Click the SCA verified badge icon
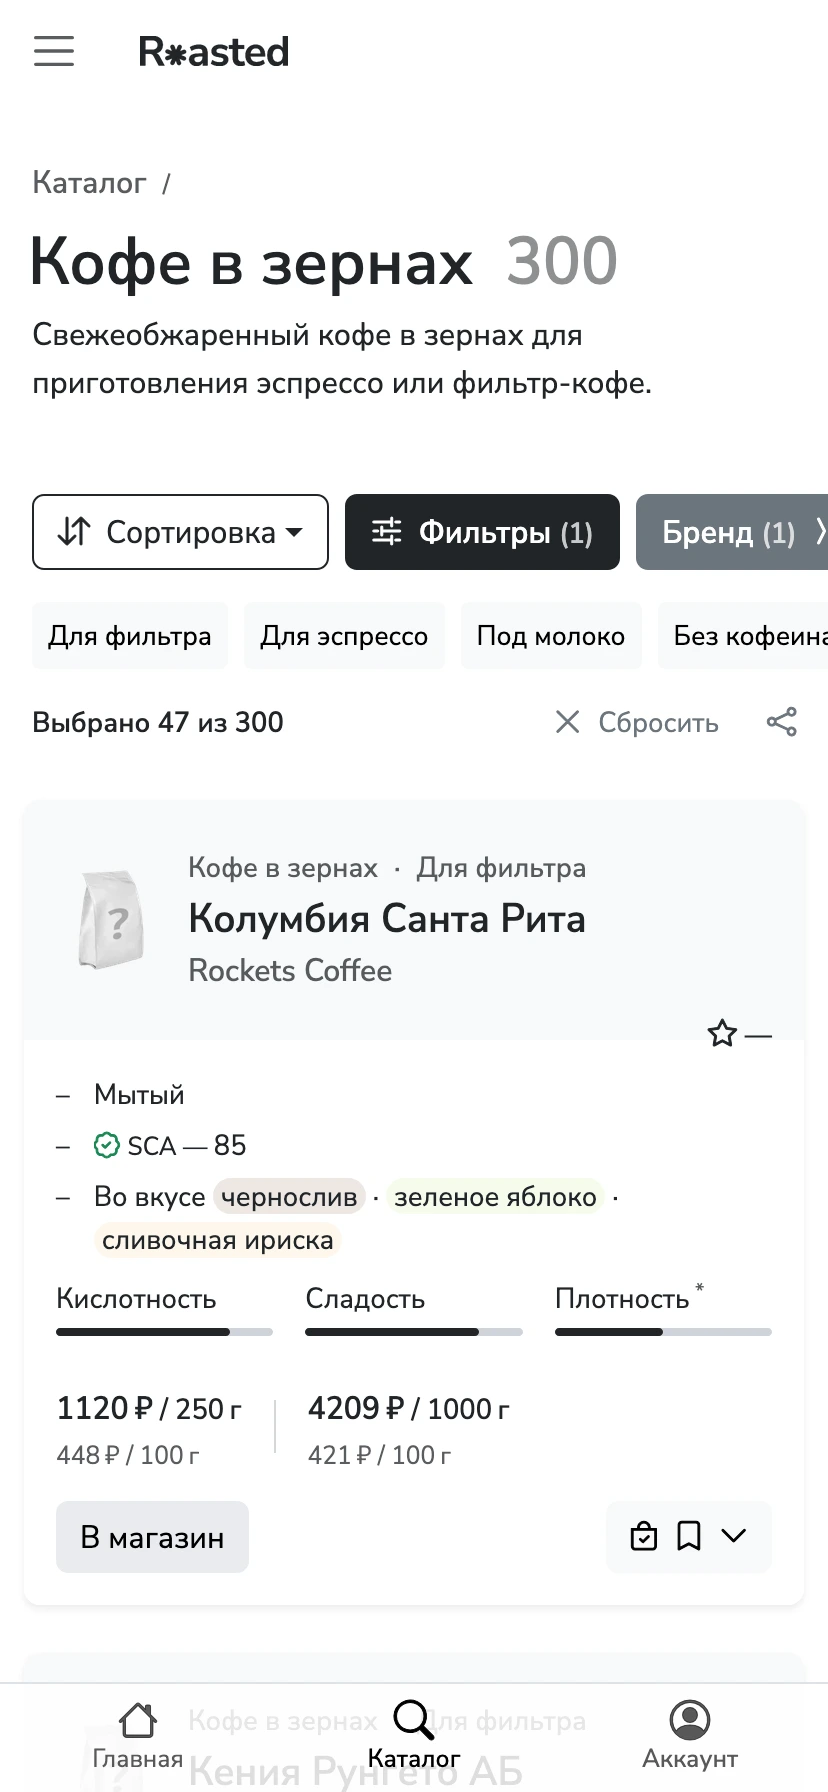Screen dimensions: 828x1792 [x=106, y=1145]
